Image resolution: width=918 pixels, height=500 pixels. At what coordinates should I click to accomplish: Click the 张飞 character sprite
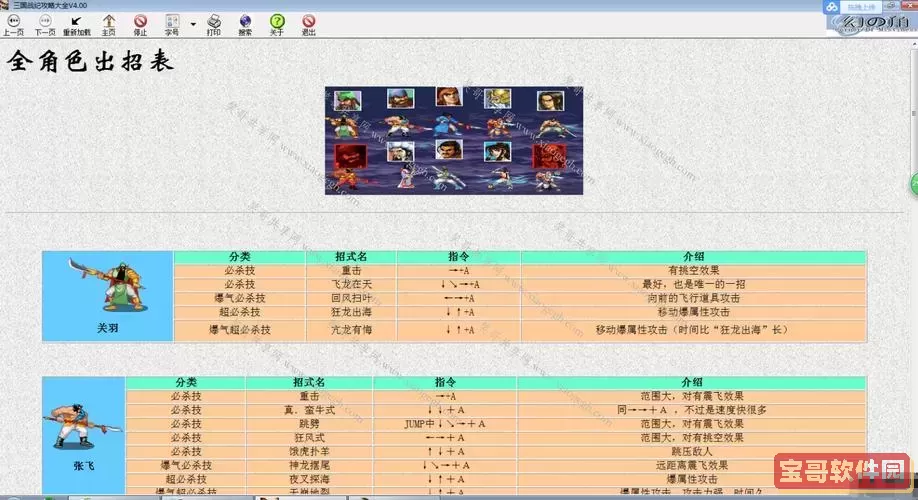(x=82, y=427)
